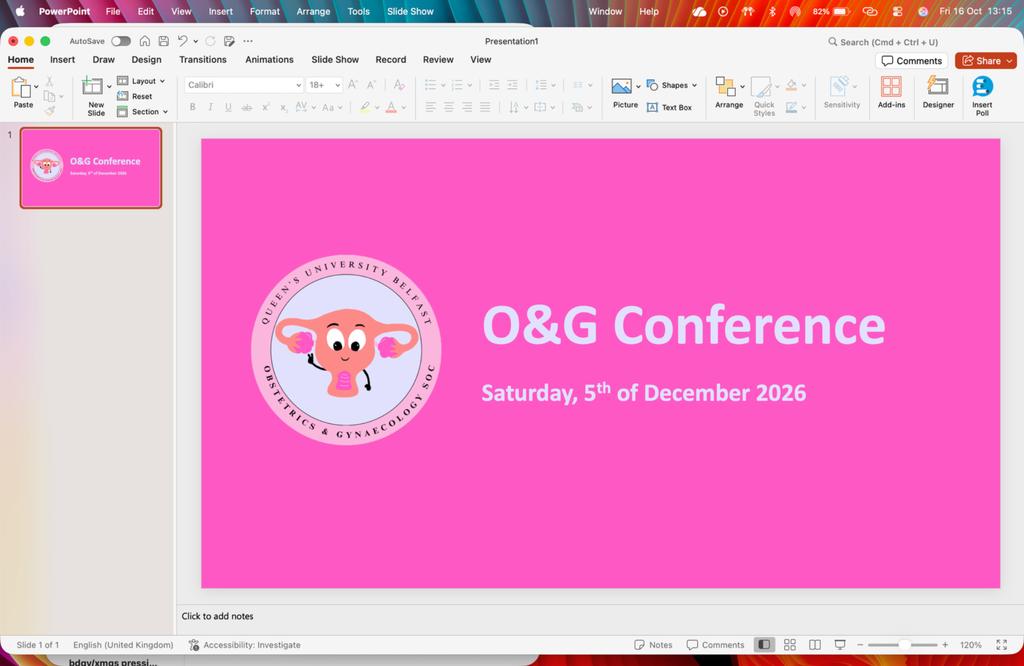
Task: Click the New Slide icon
Action: [92, 86]
